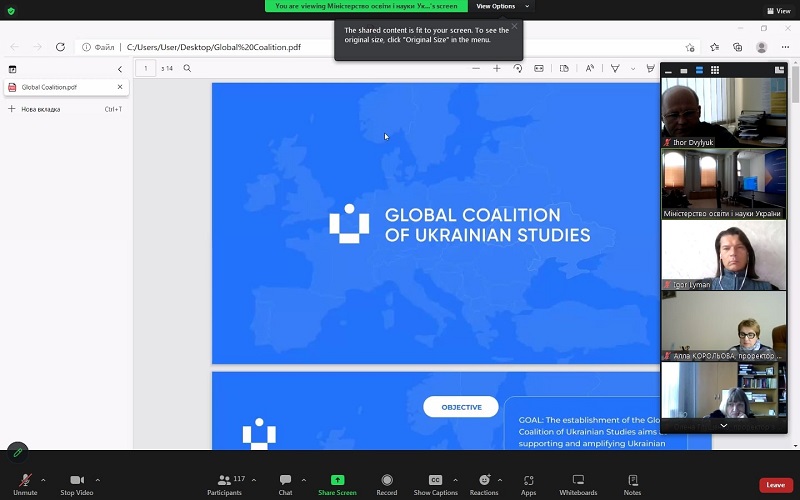Expand caption options arrow

[455, 480]
